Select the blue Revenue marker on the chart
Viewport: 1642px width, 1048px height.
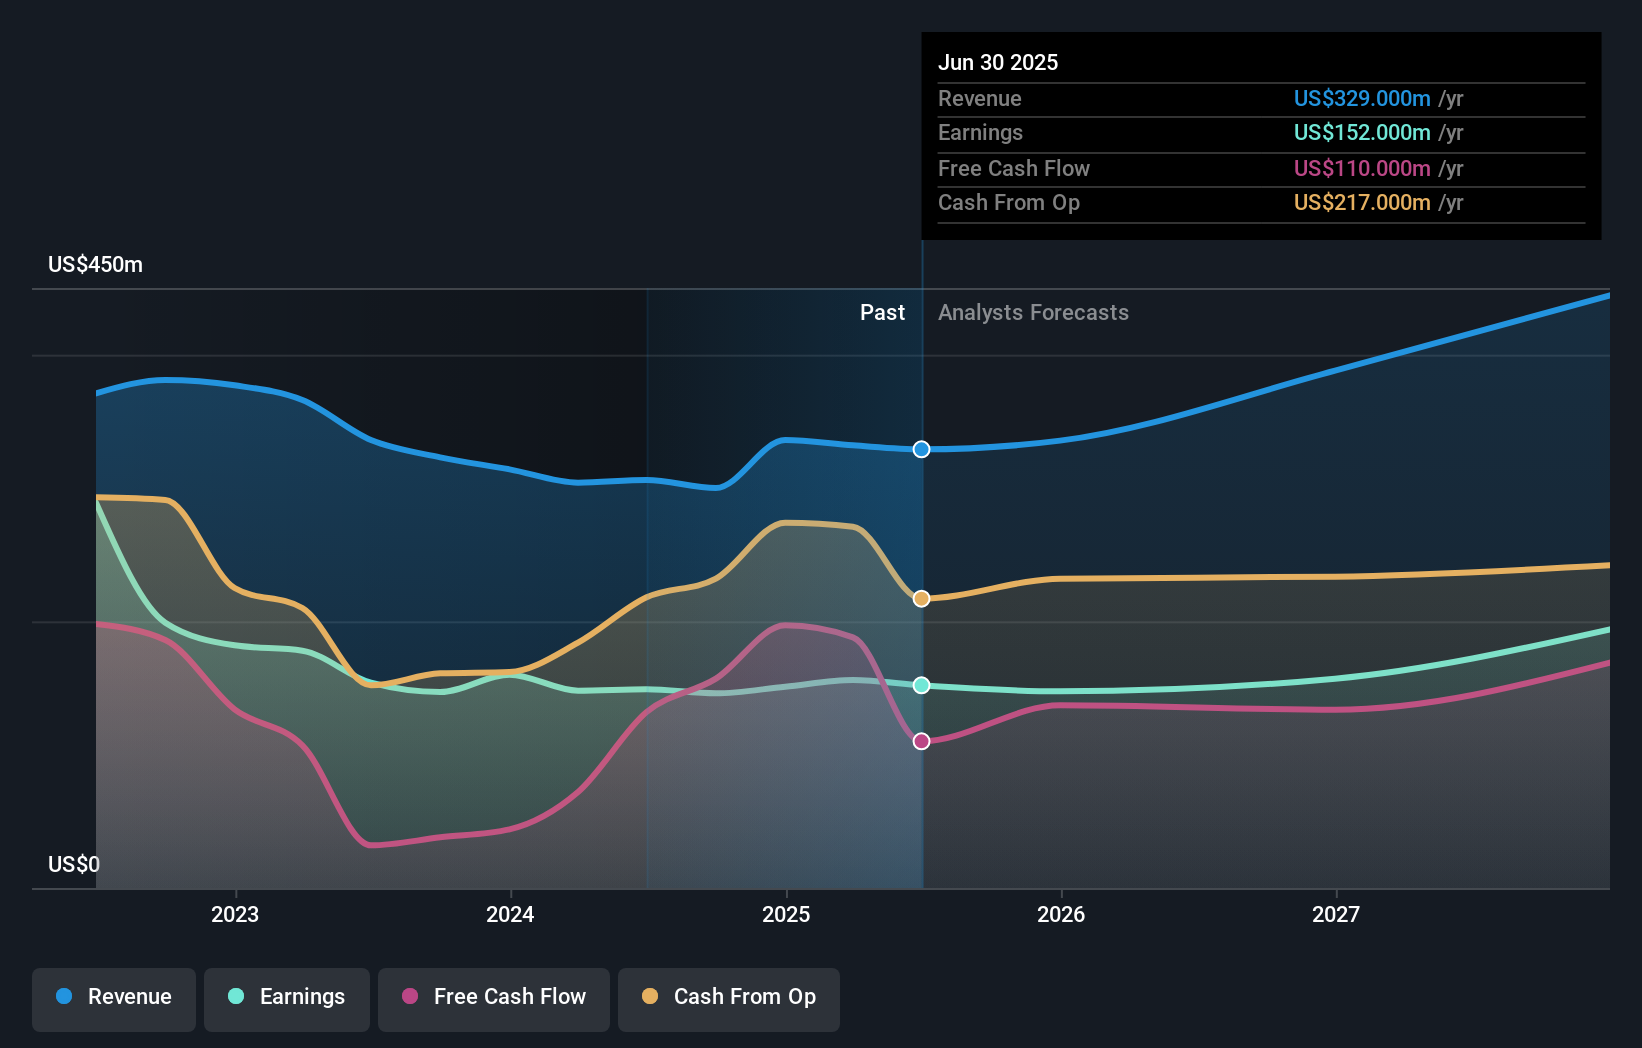(x=920, y=449)
